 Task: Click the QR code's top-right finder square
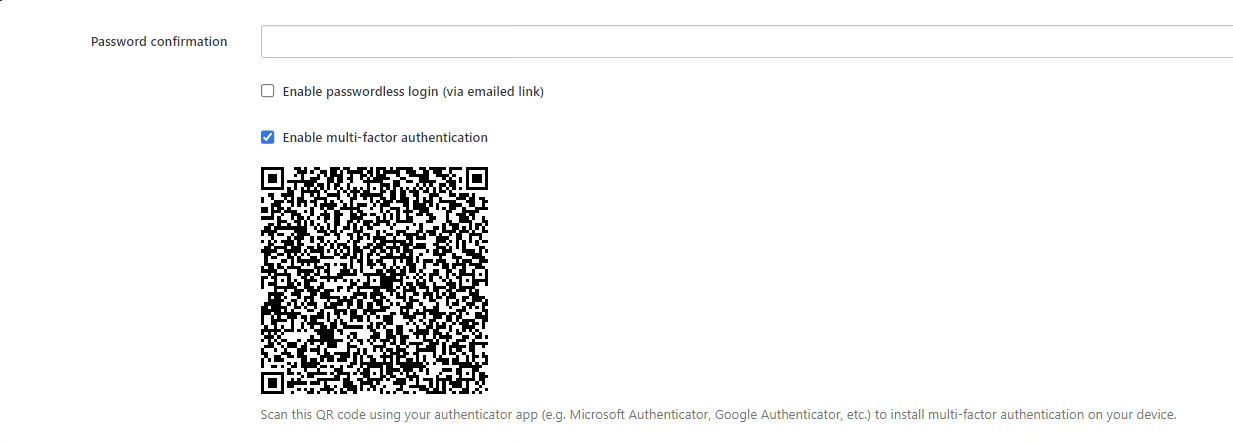(476, 179)
